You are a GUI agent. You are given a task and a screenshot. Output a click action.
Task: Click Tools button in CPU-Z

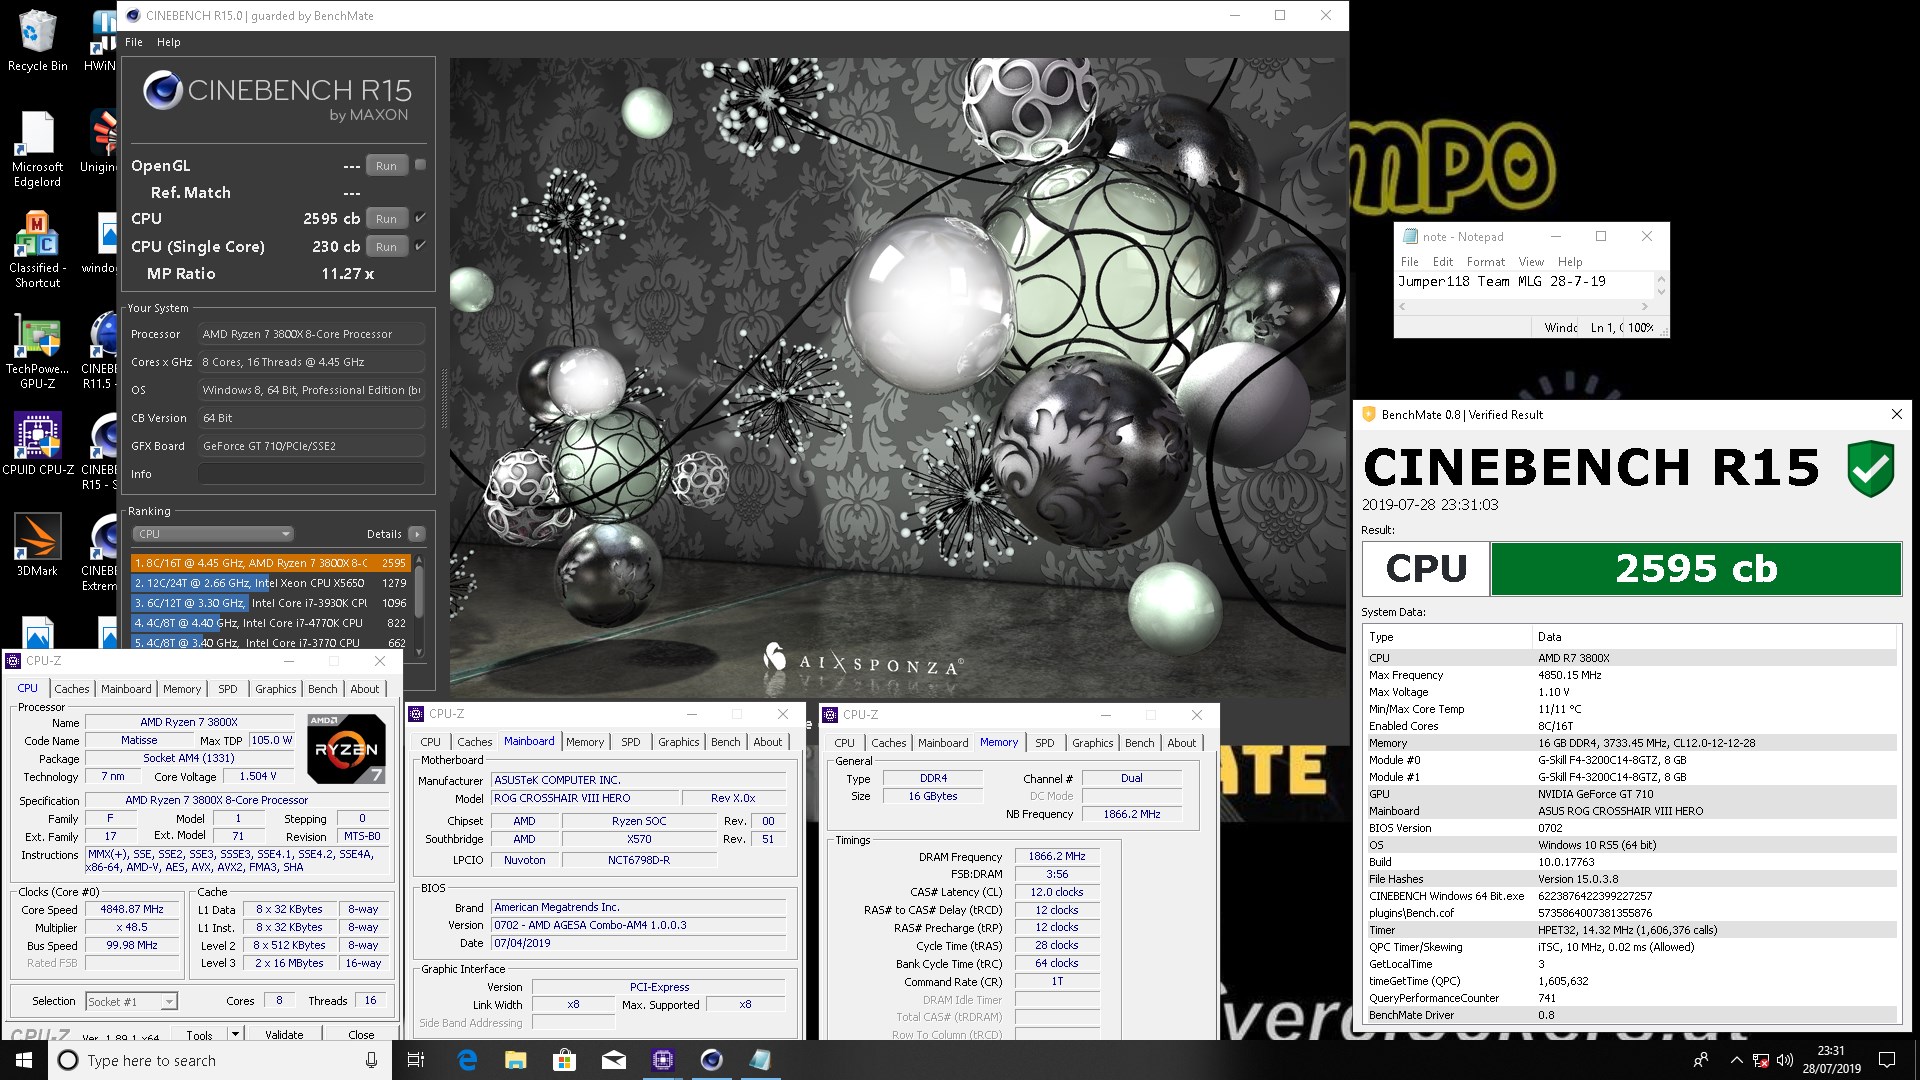(x=200, y=1035)
